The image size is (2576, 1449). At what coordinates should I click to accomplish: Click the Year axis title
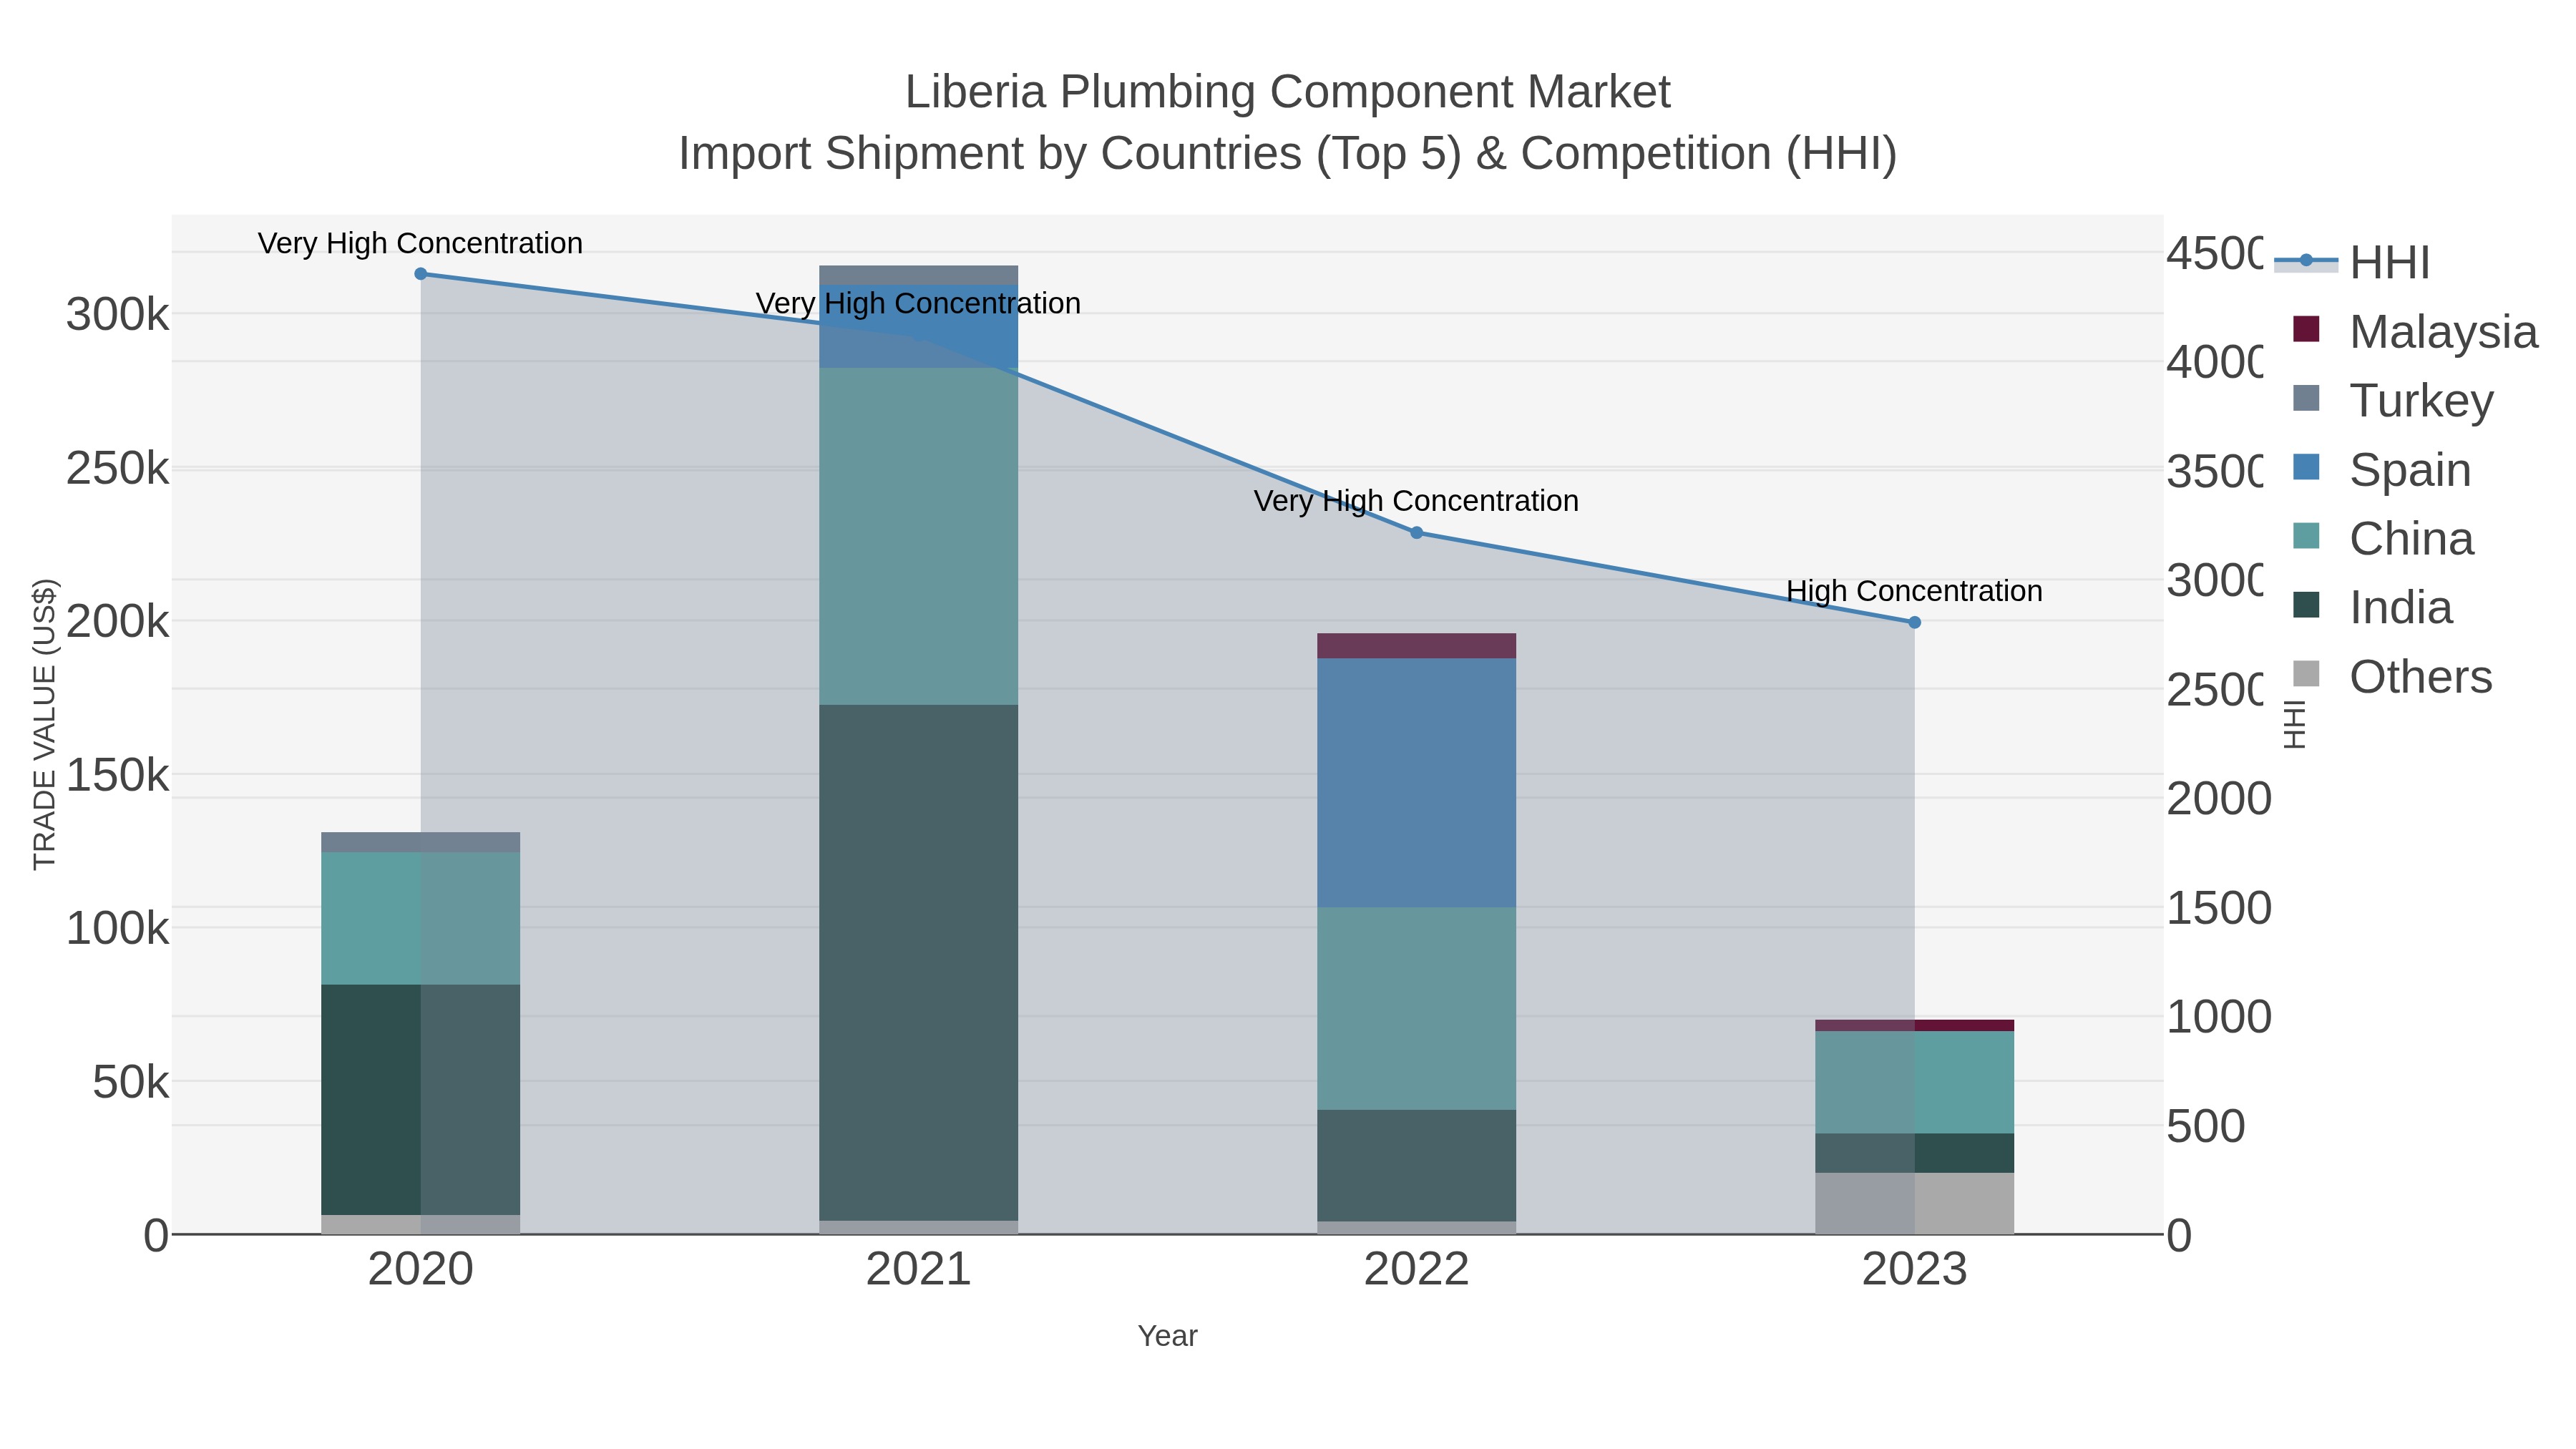(1167, 1336)
